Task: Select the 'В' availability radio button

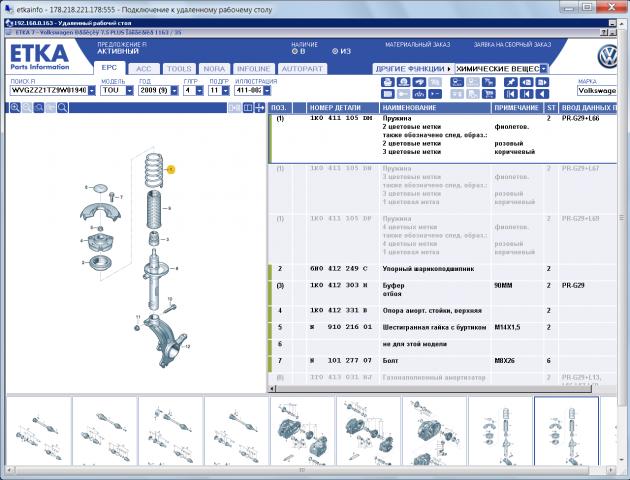Action: coord(295,51)
